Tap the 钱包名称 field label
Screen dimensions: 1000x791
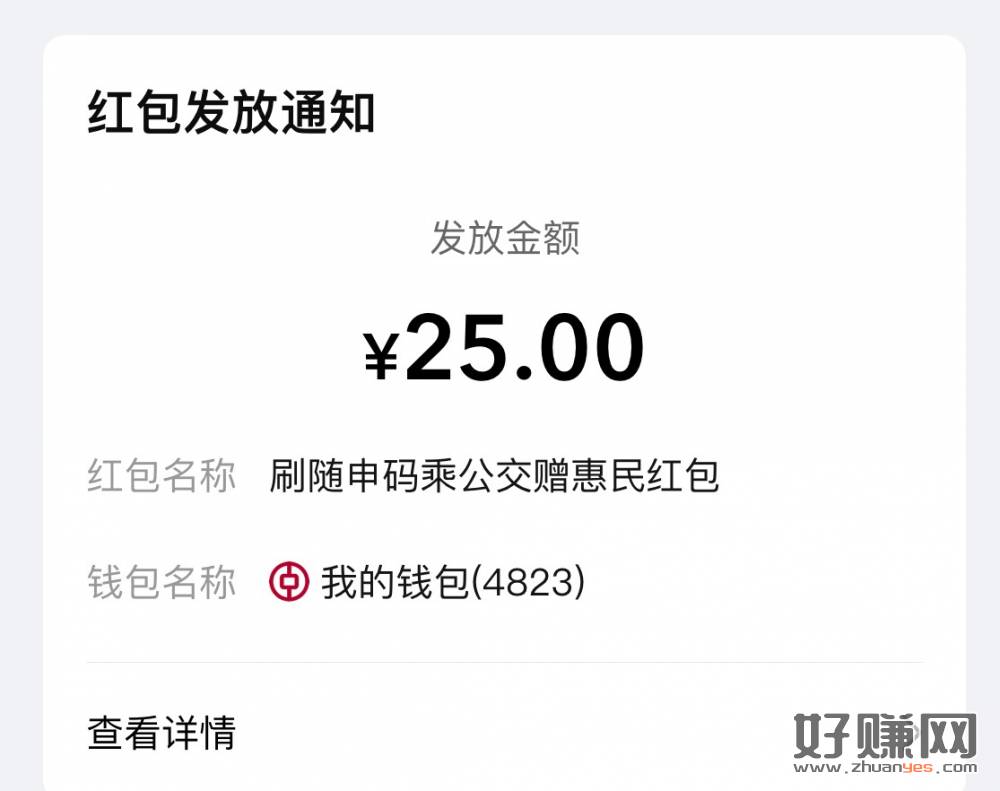162,582
